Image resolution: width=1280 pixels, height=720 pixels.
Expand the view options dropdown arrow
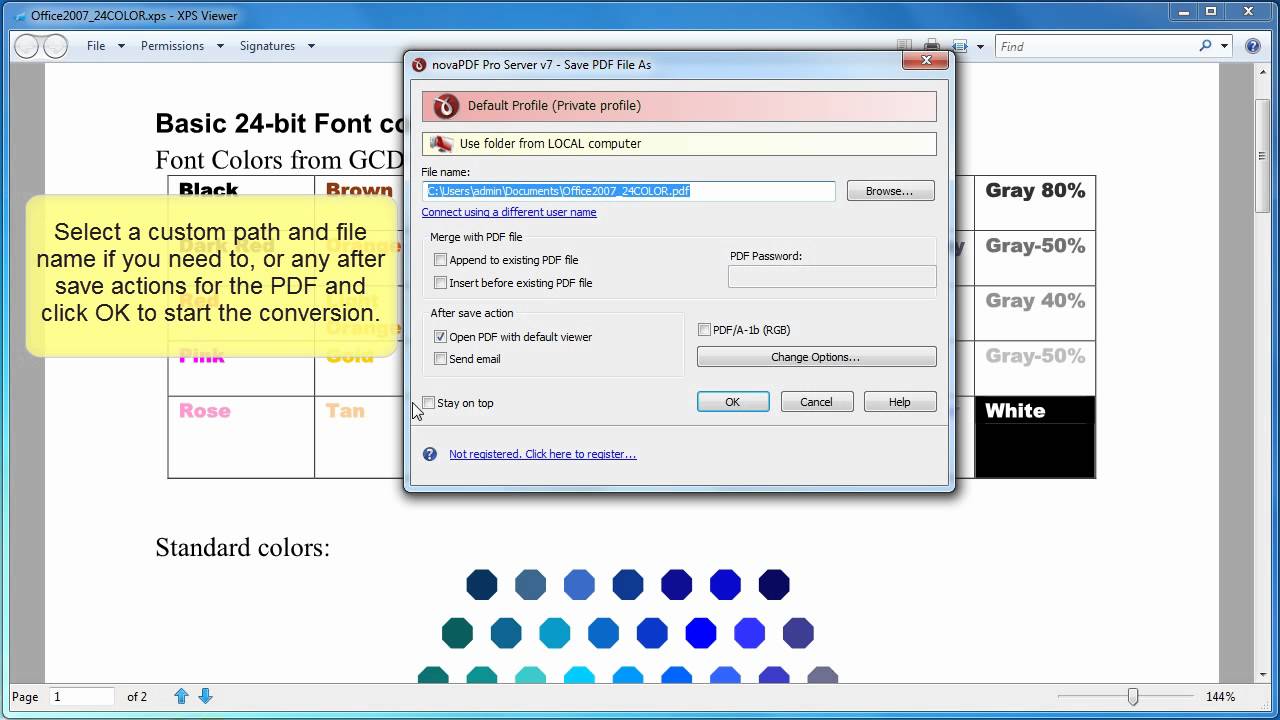click(980, 46)
